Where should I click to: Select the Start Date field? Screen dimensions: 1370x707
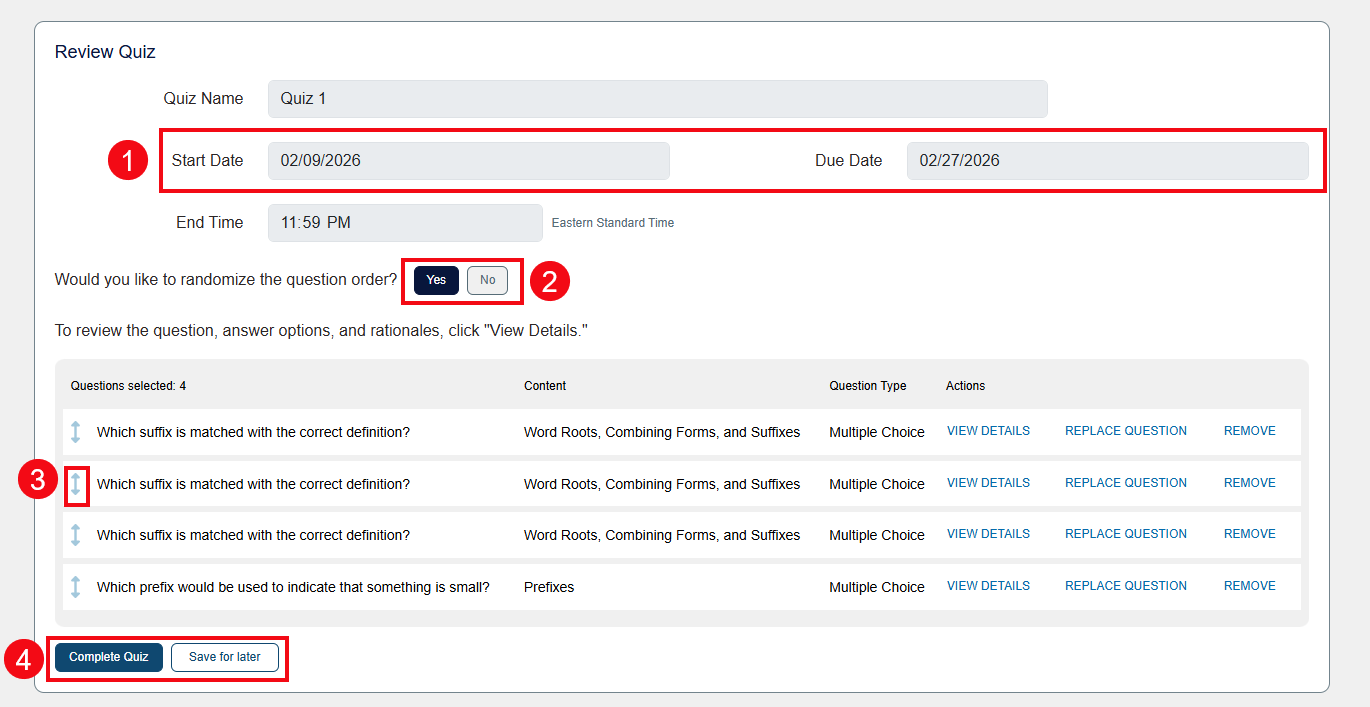point(468,160)
